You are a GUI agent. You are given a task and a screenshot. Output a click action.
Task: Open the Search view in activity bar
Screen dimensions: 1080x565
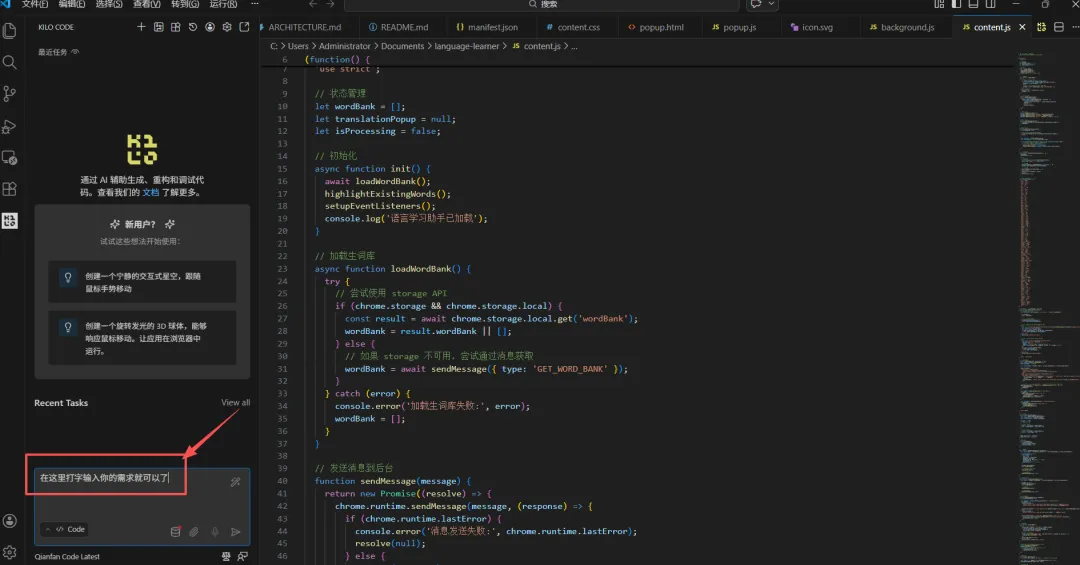click(10, 62)
